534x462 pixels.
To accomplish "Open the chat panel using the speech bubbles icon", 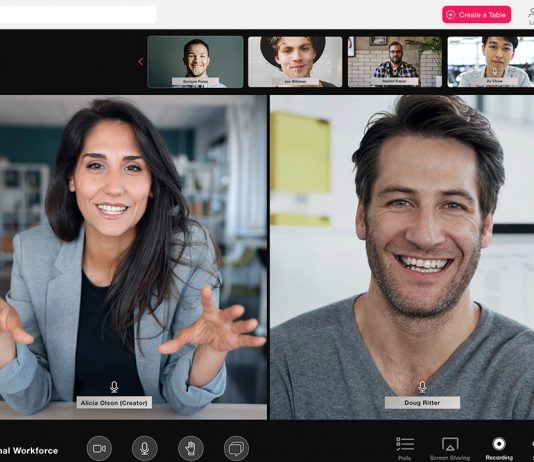I will (236, 448).
